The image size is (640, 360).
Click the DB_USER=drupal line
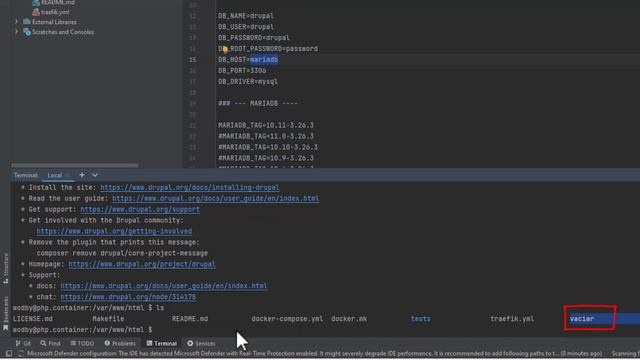[x=246, y=27]
